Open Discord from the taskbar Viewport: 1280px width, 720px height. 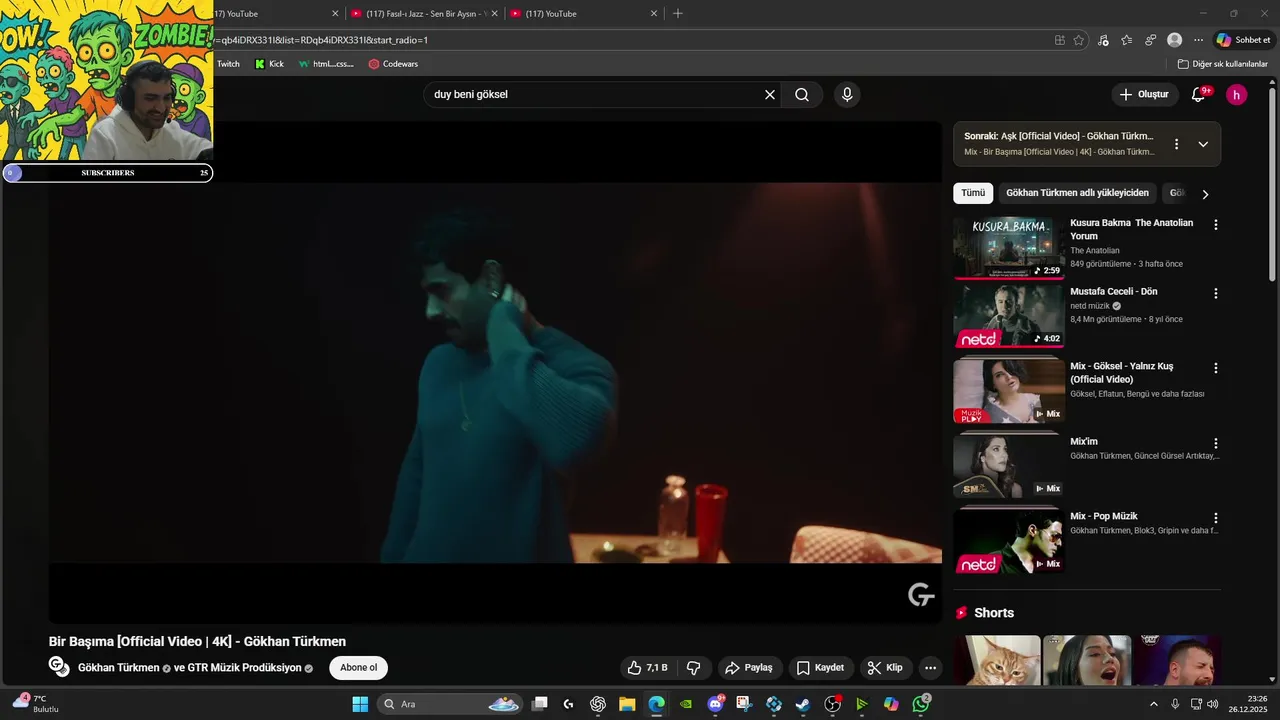(715, 704)
